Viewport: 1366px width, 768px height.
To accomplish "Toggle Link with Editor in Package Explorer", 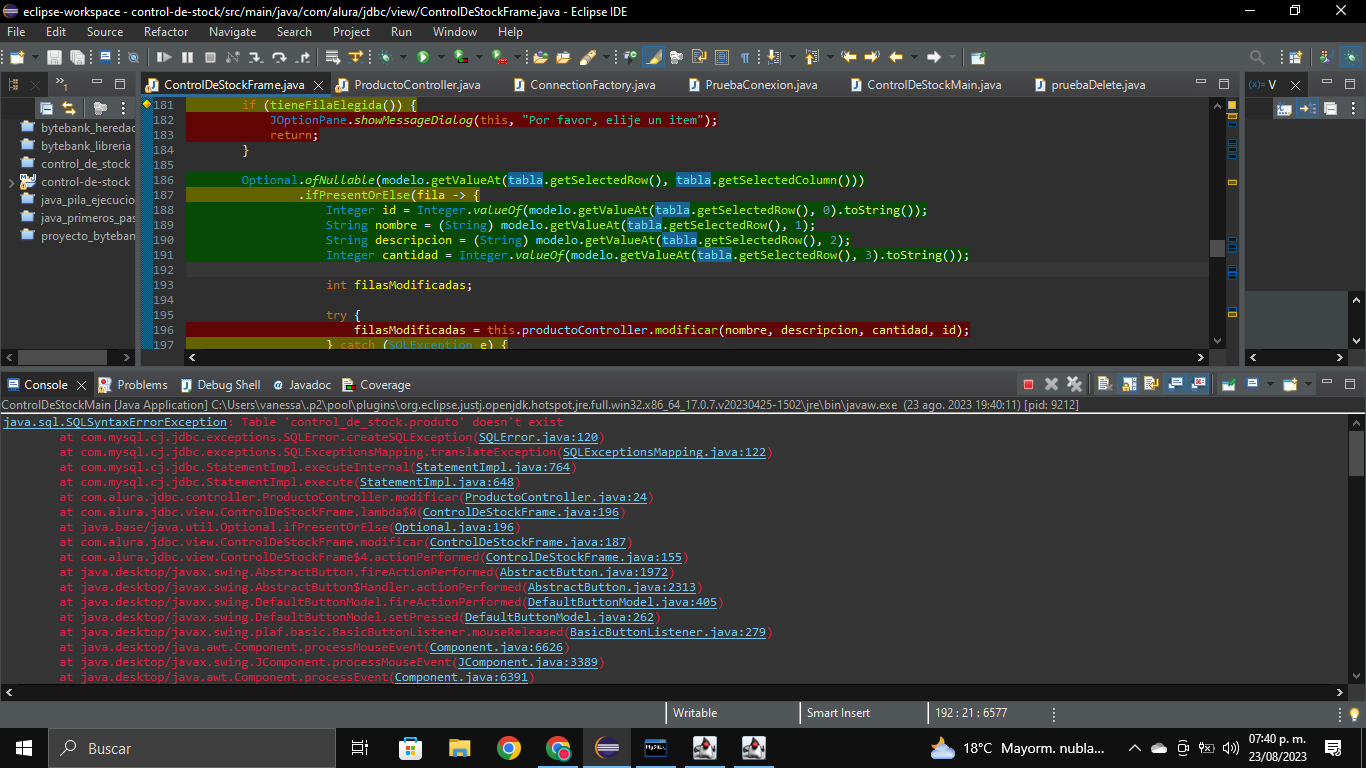I will 69,108.
